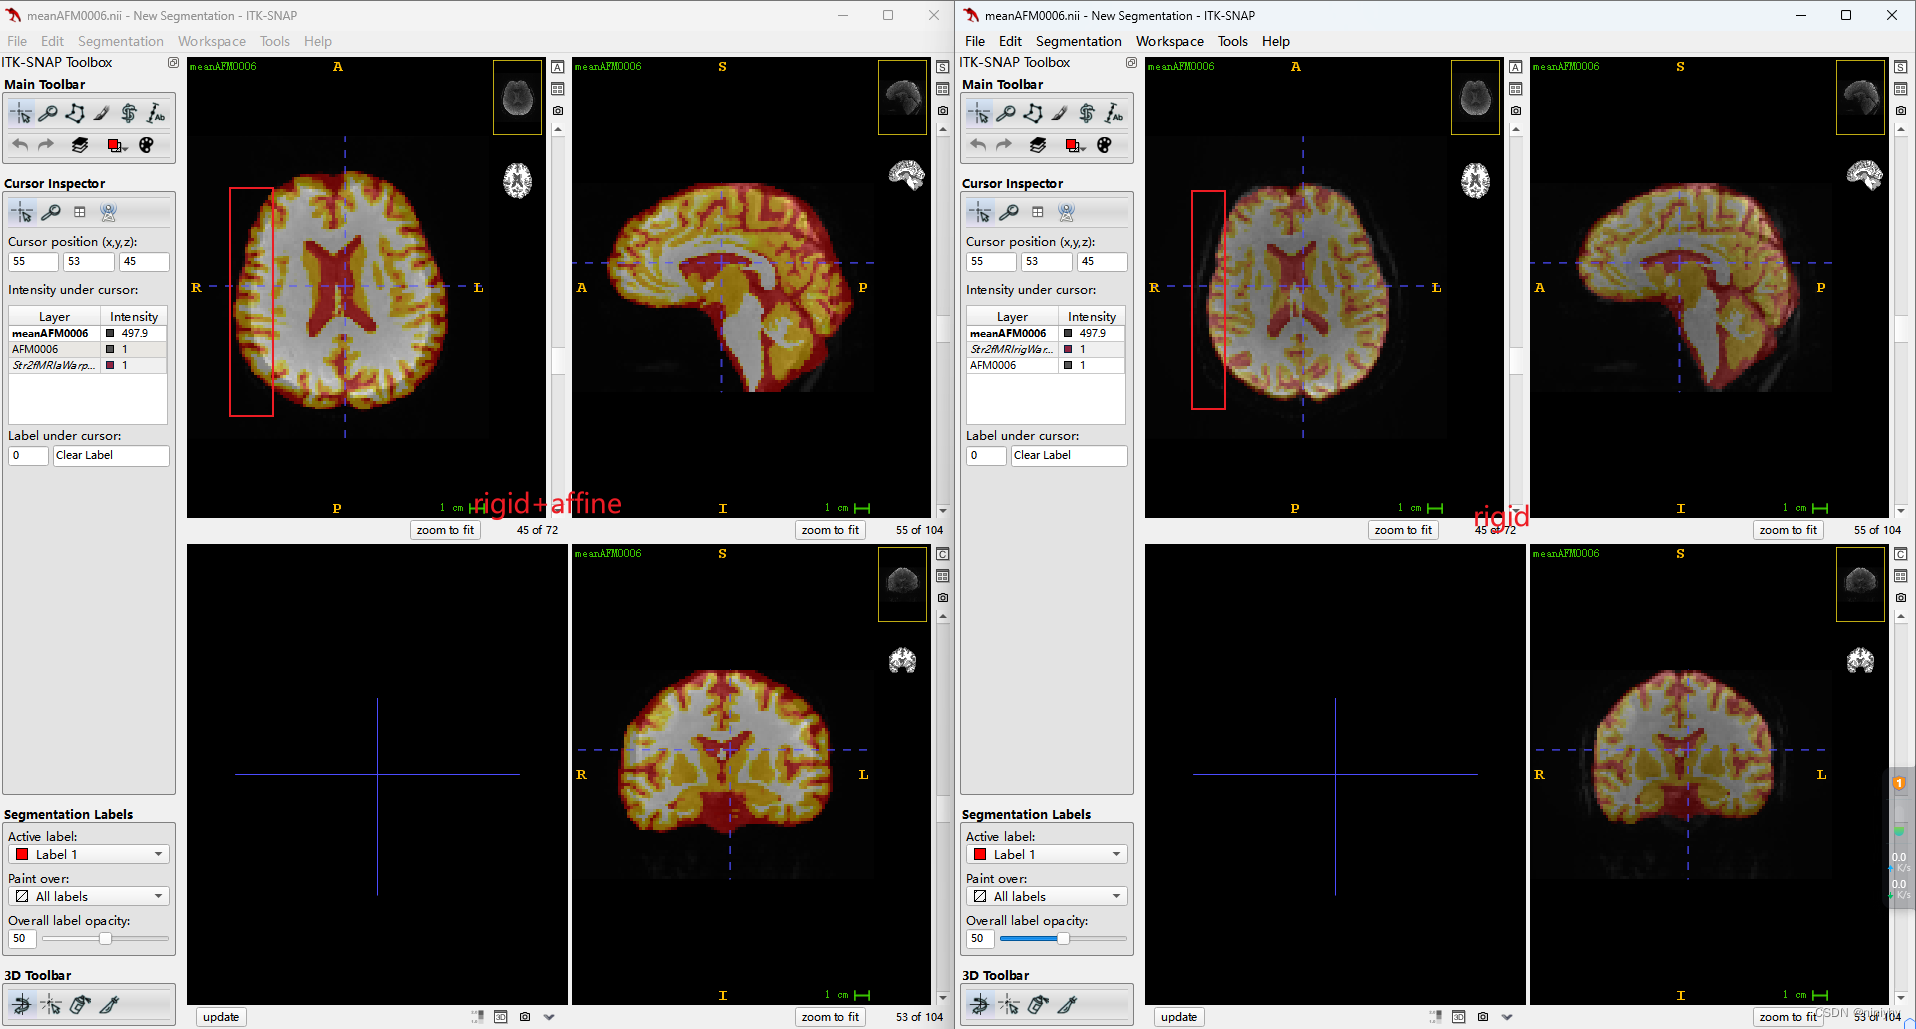
Task: Toggle sagittal view expand (S) in right window
Action: tap(1901, 67)
